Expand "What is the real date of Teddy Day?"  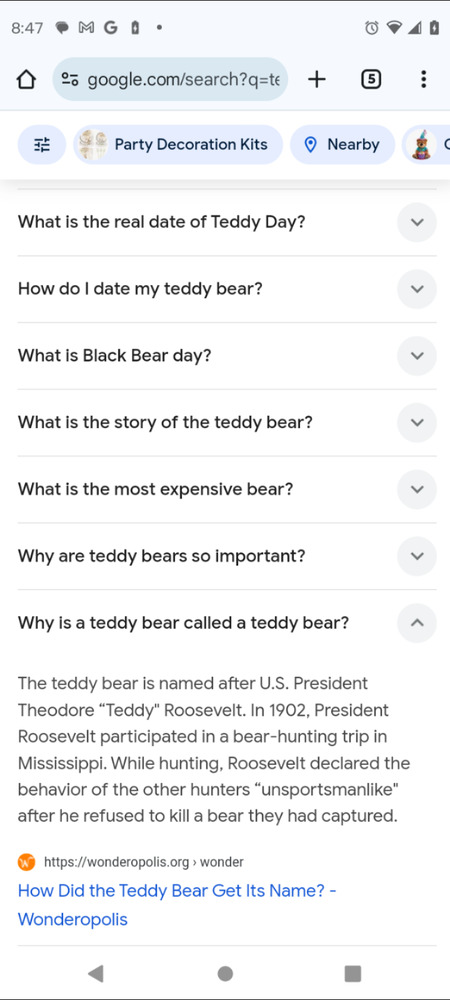click(227, 223)
